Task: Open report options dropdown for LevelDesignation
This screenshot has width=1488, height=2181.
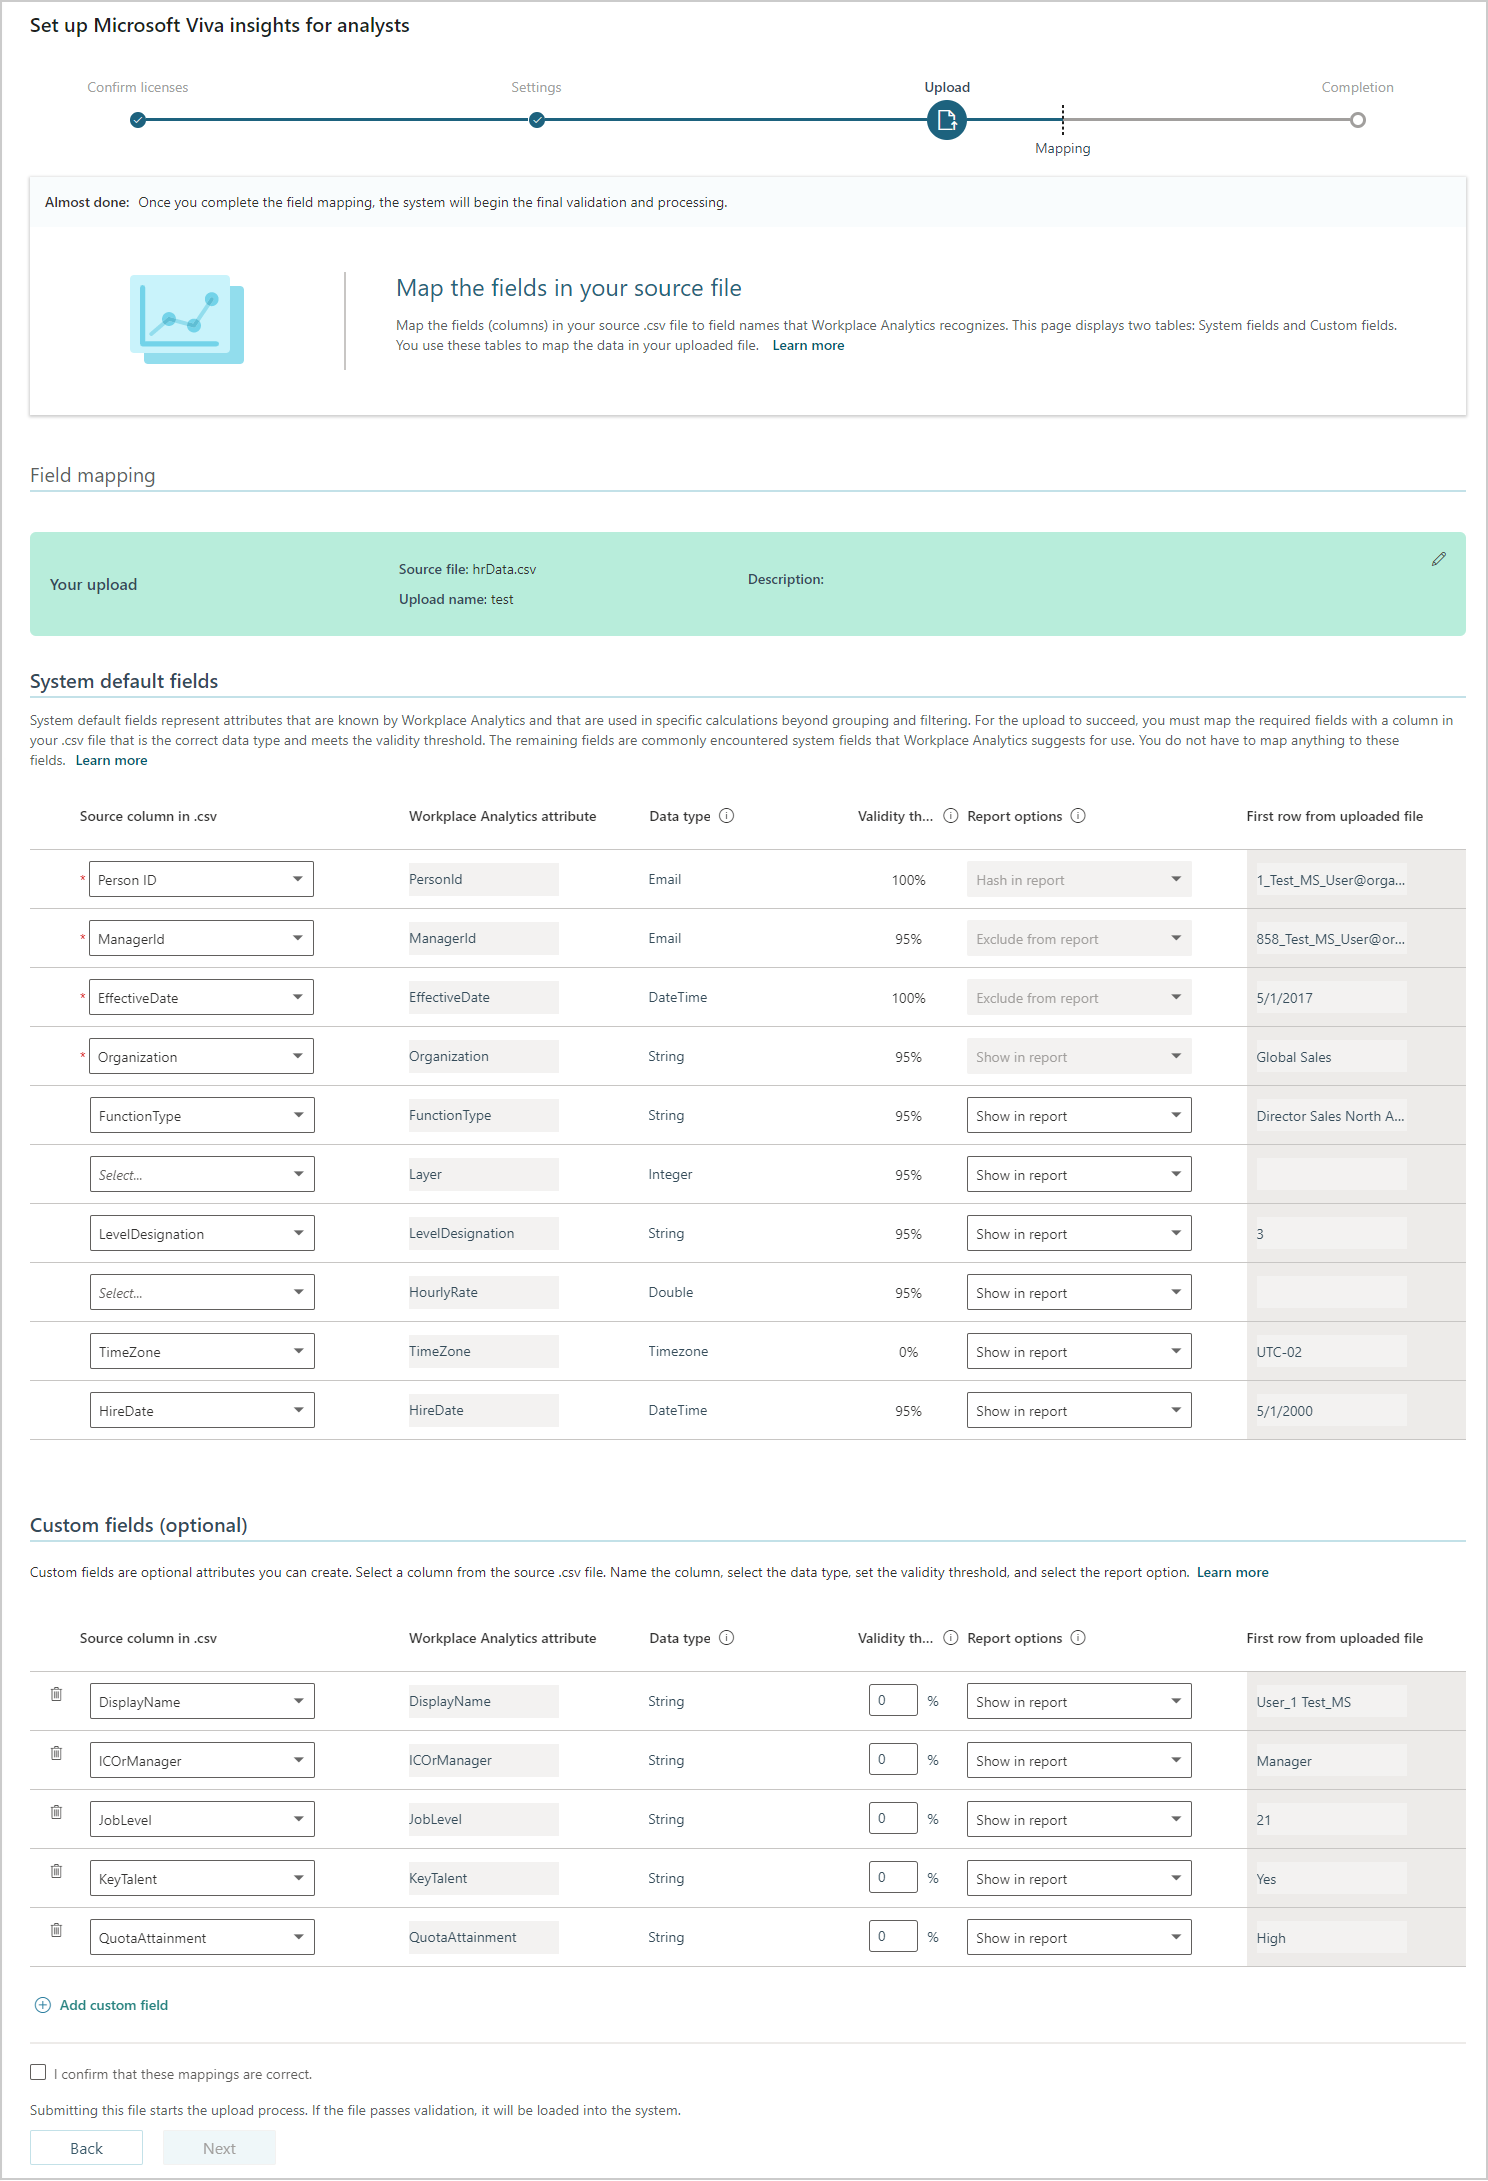Action: coord(1079,1233)
